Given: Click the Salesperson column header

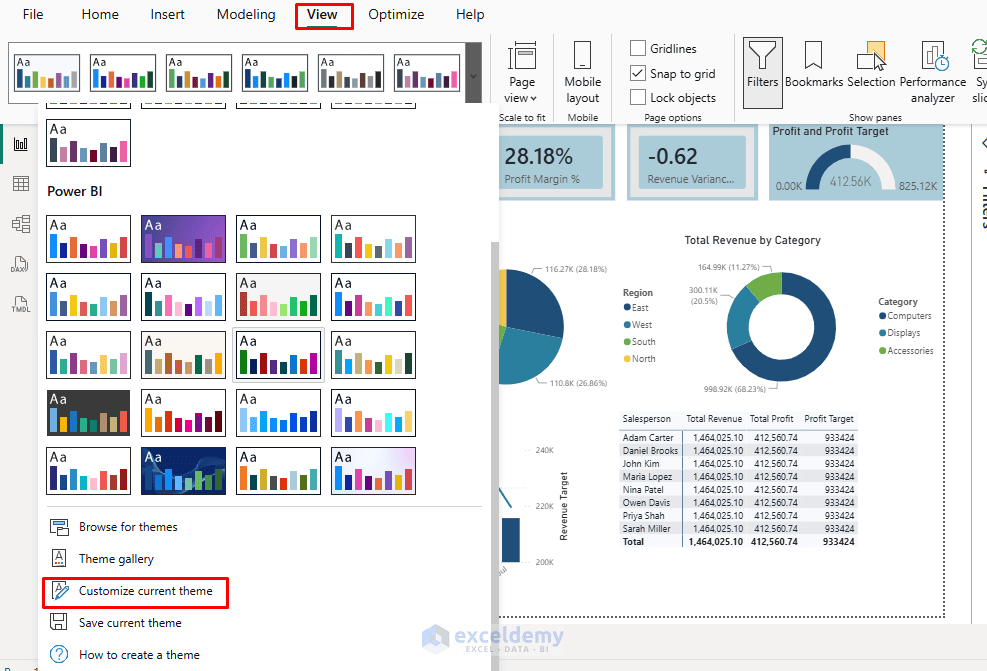Looking at the screenshot, I should point(646,419).
